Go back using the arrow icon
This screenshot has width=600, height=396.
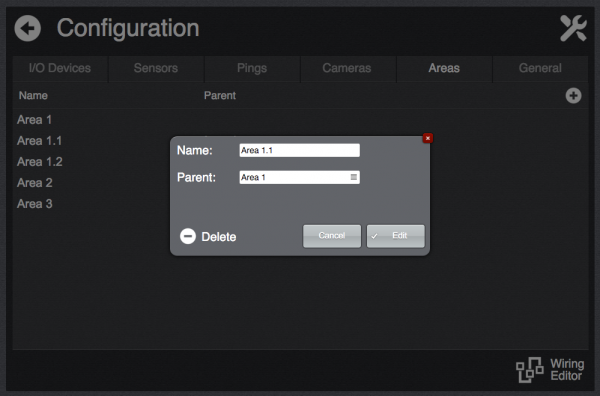click(x=28, y=28)
